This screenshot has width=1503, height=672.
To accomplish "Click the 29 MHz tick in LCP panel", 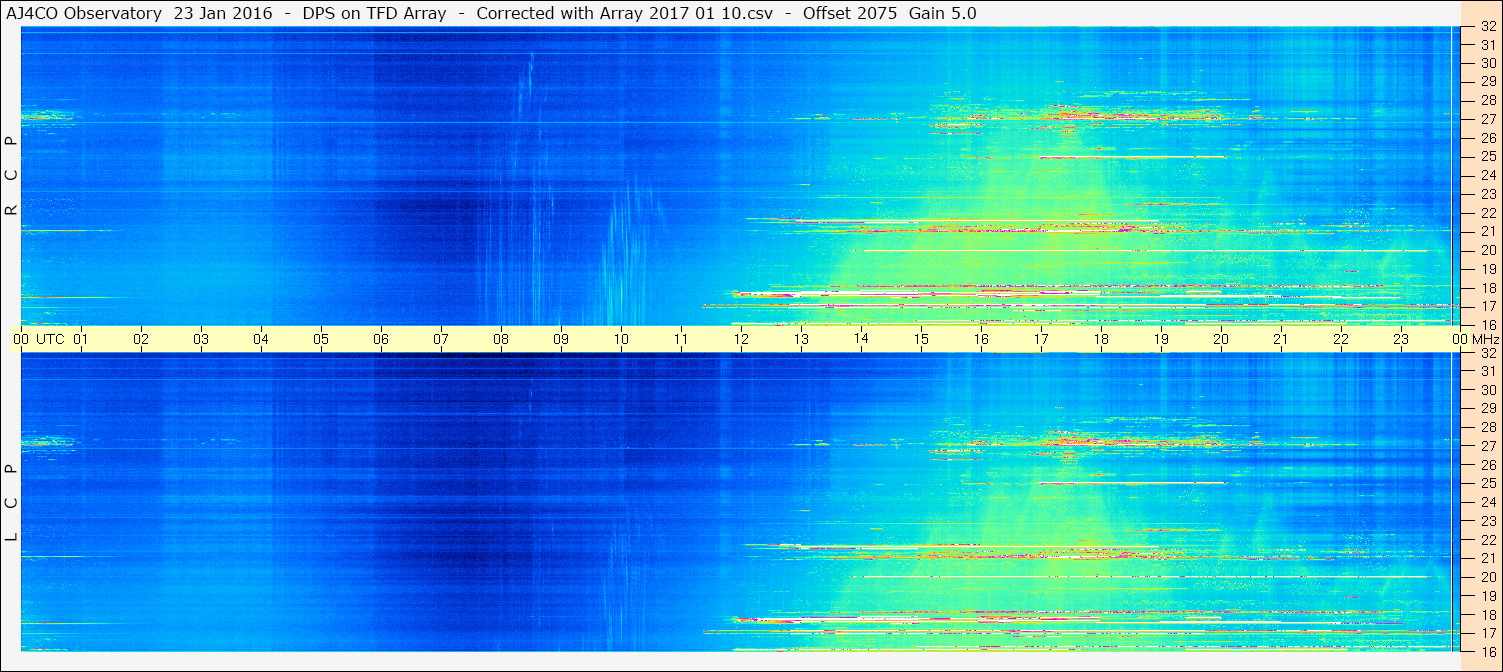I will [x=1487, y=409].
